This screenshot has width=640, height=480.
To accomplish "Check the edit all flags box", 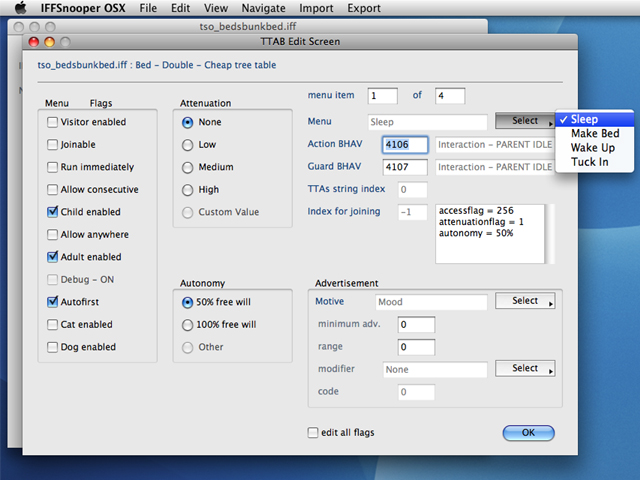I will point(313,433).
